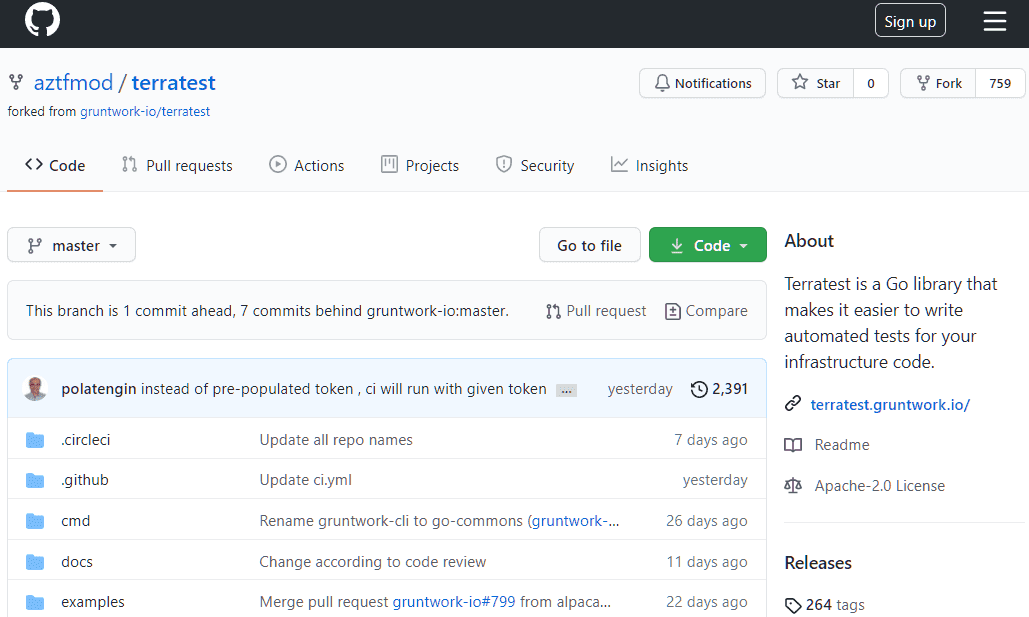Click the examples folder icon

[x=35, y=602]
